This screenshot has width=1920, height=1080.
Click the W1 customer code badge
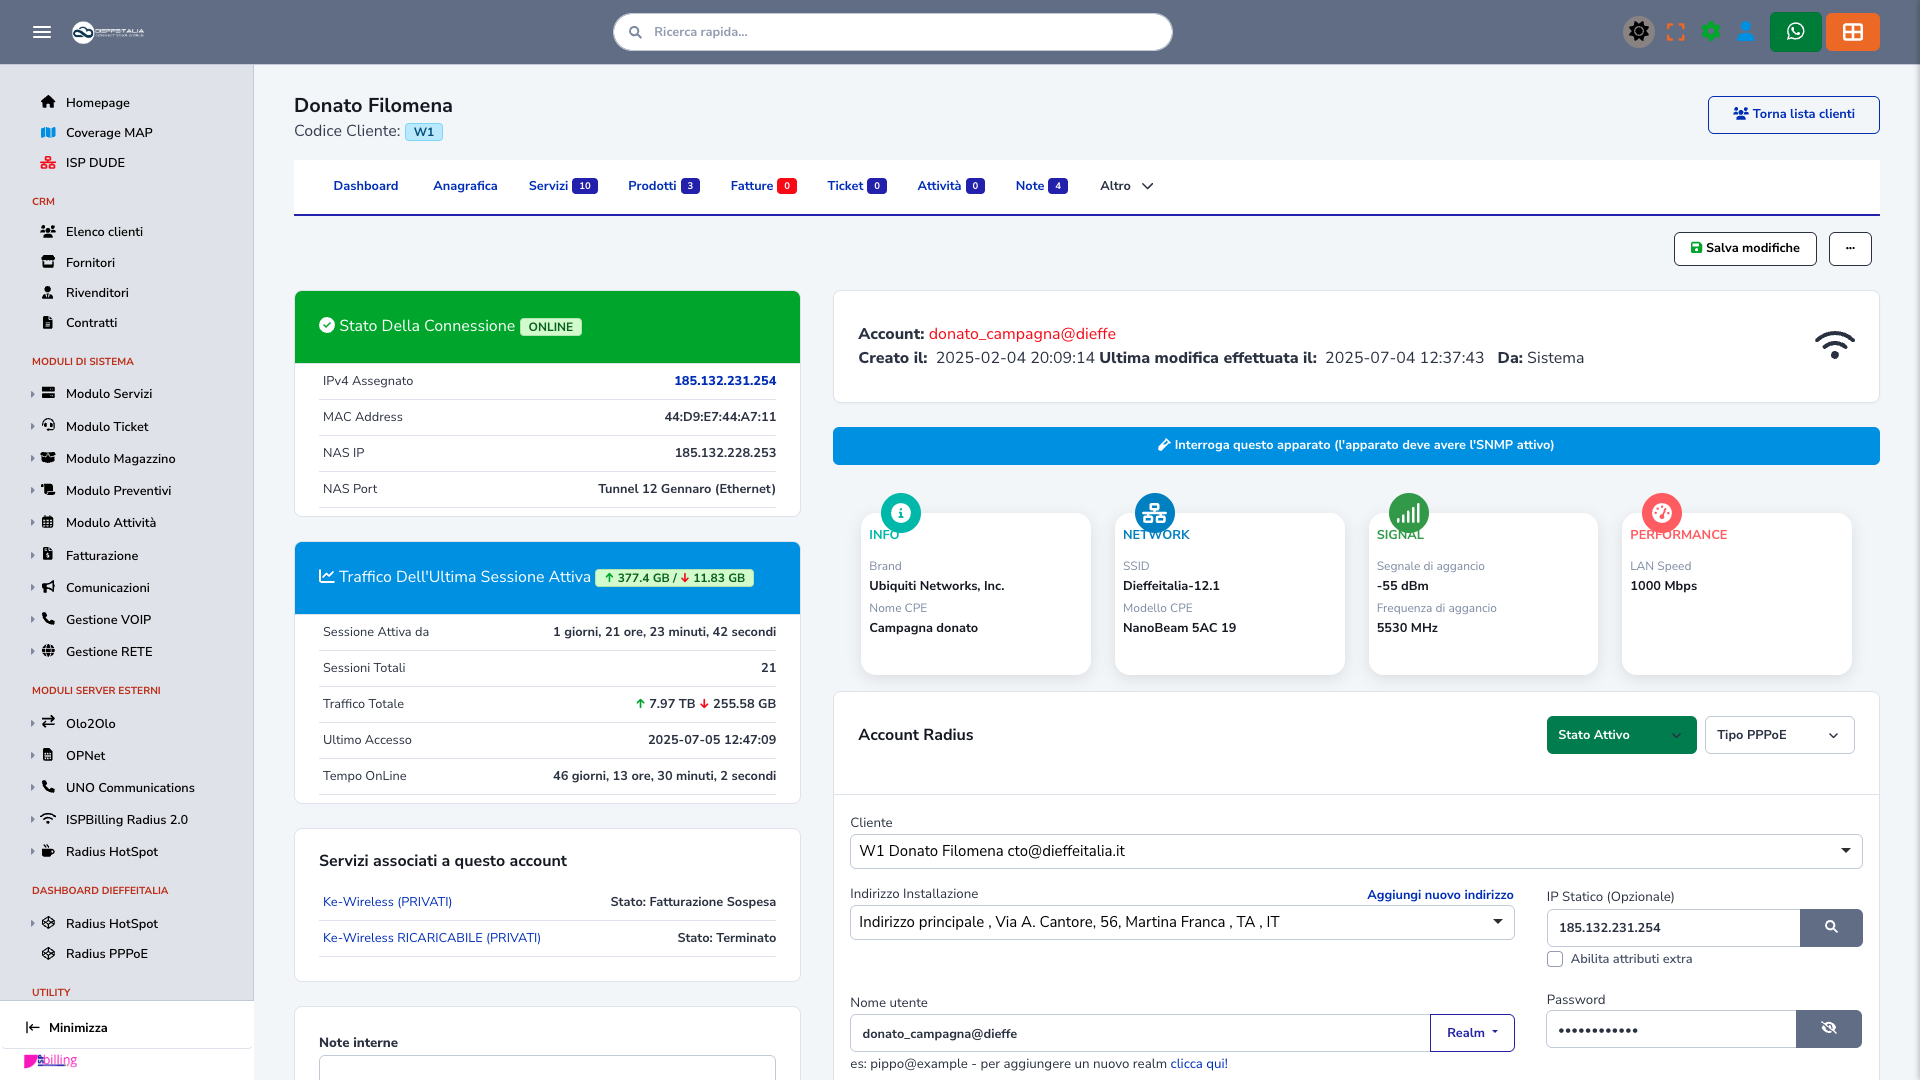[424, 132]
